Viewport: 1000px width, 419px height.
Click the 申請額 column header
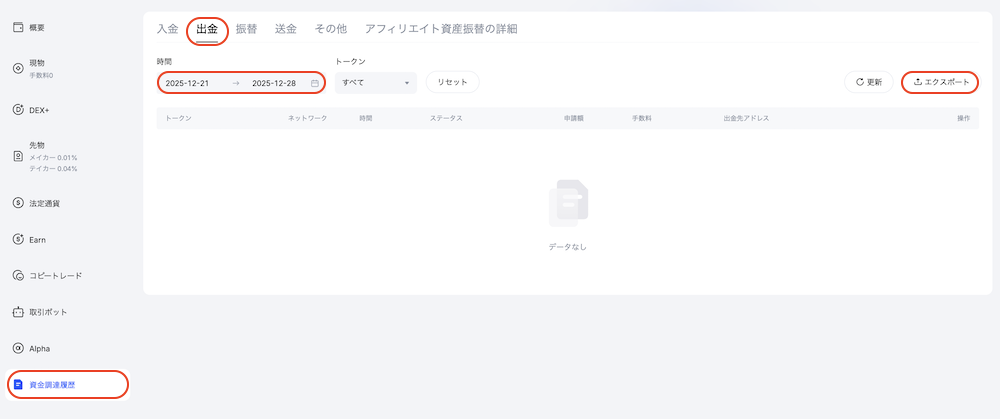coord(574,119)
